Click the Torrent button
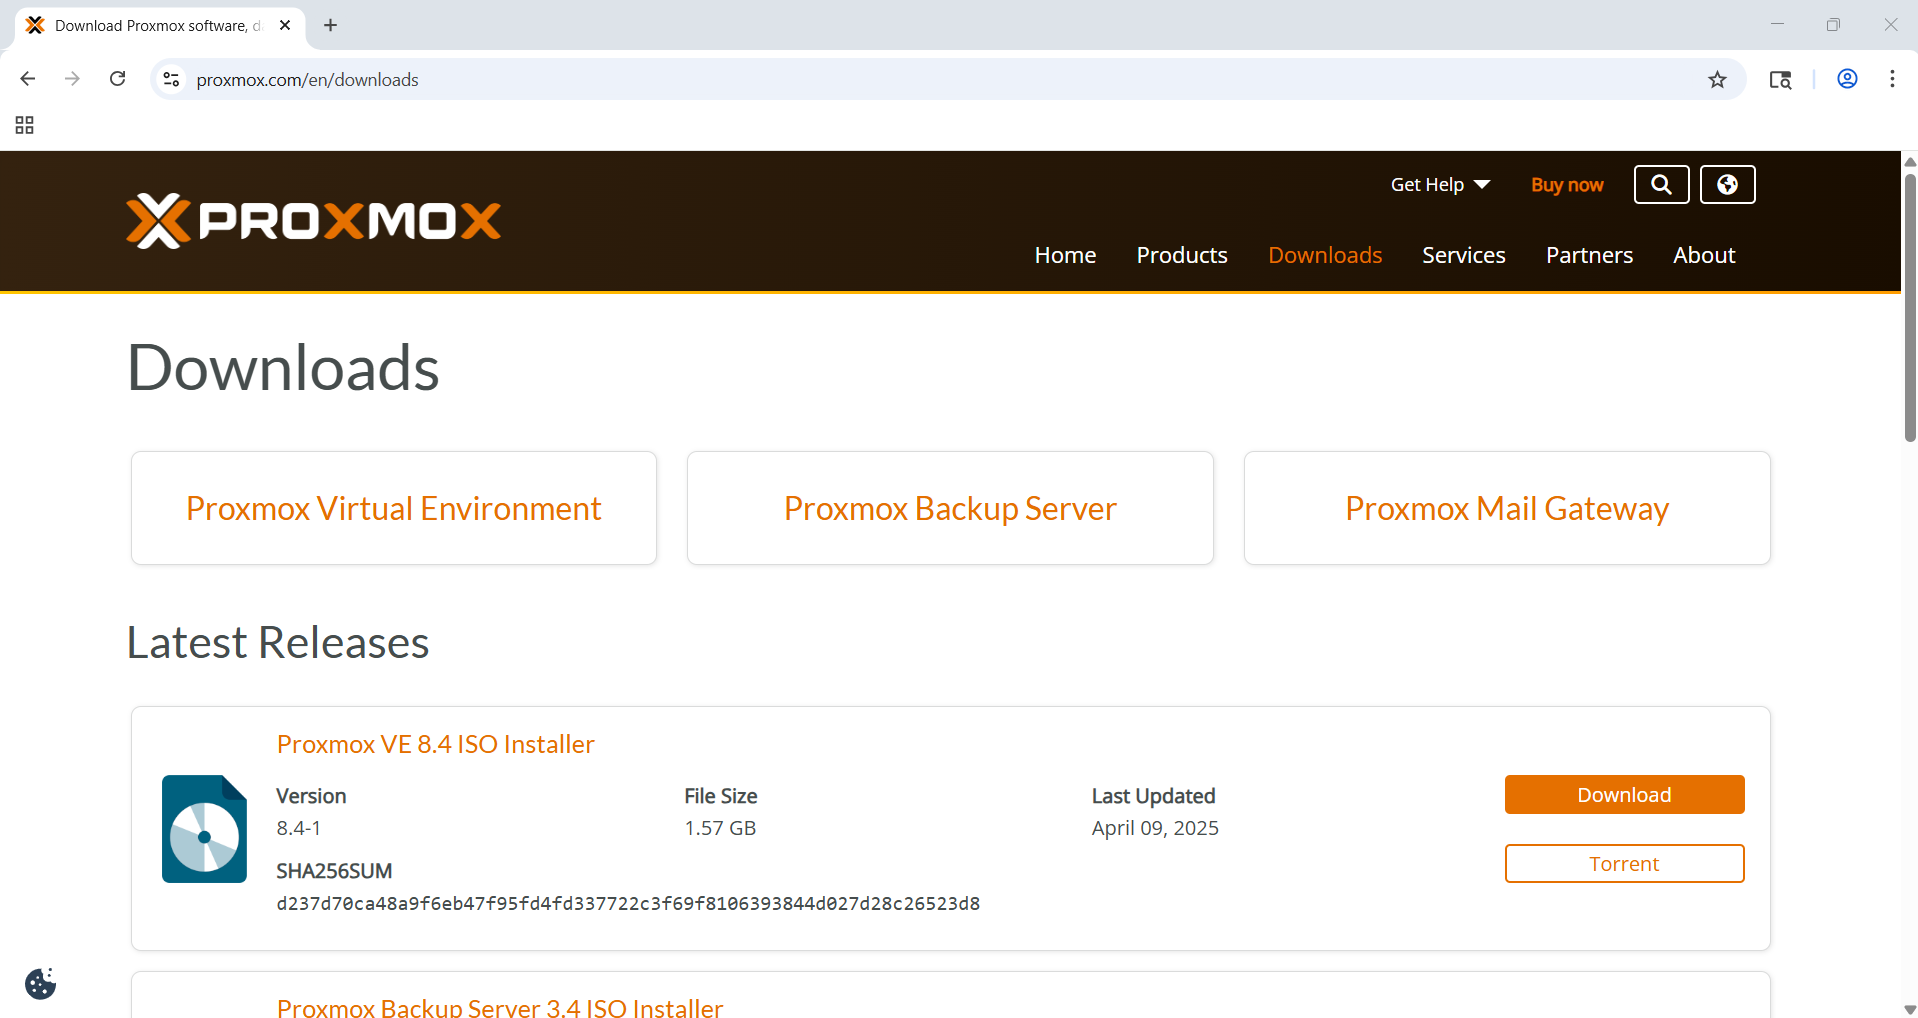1918x1018 pixels. point(1624,863)
